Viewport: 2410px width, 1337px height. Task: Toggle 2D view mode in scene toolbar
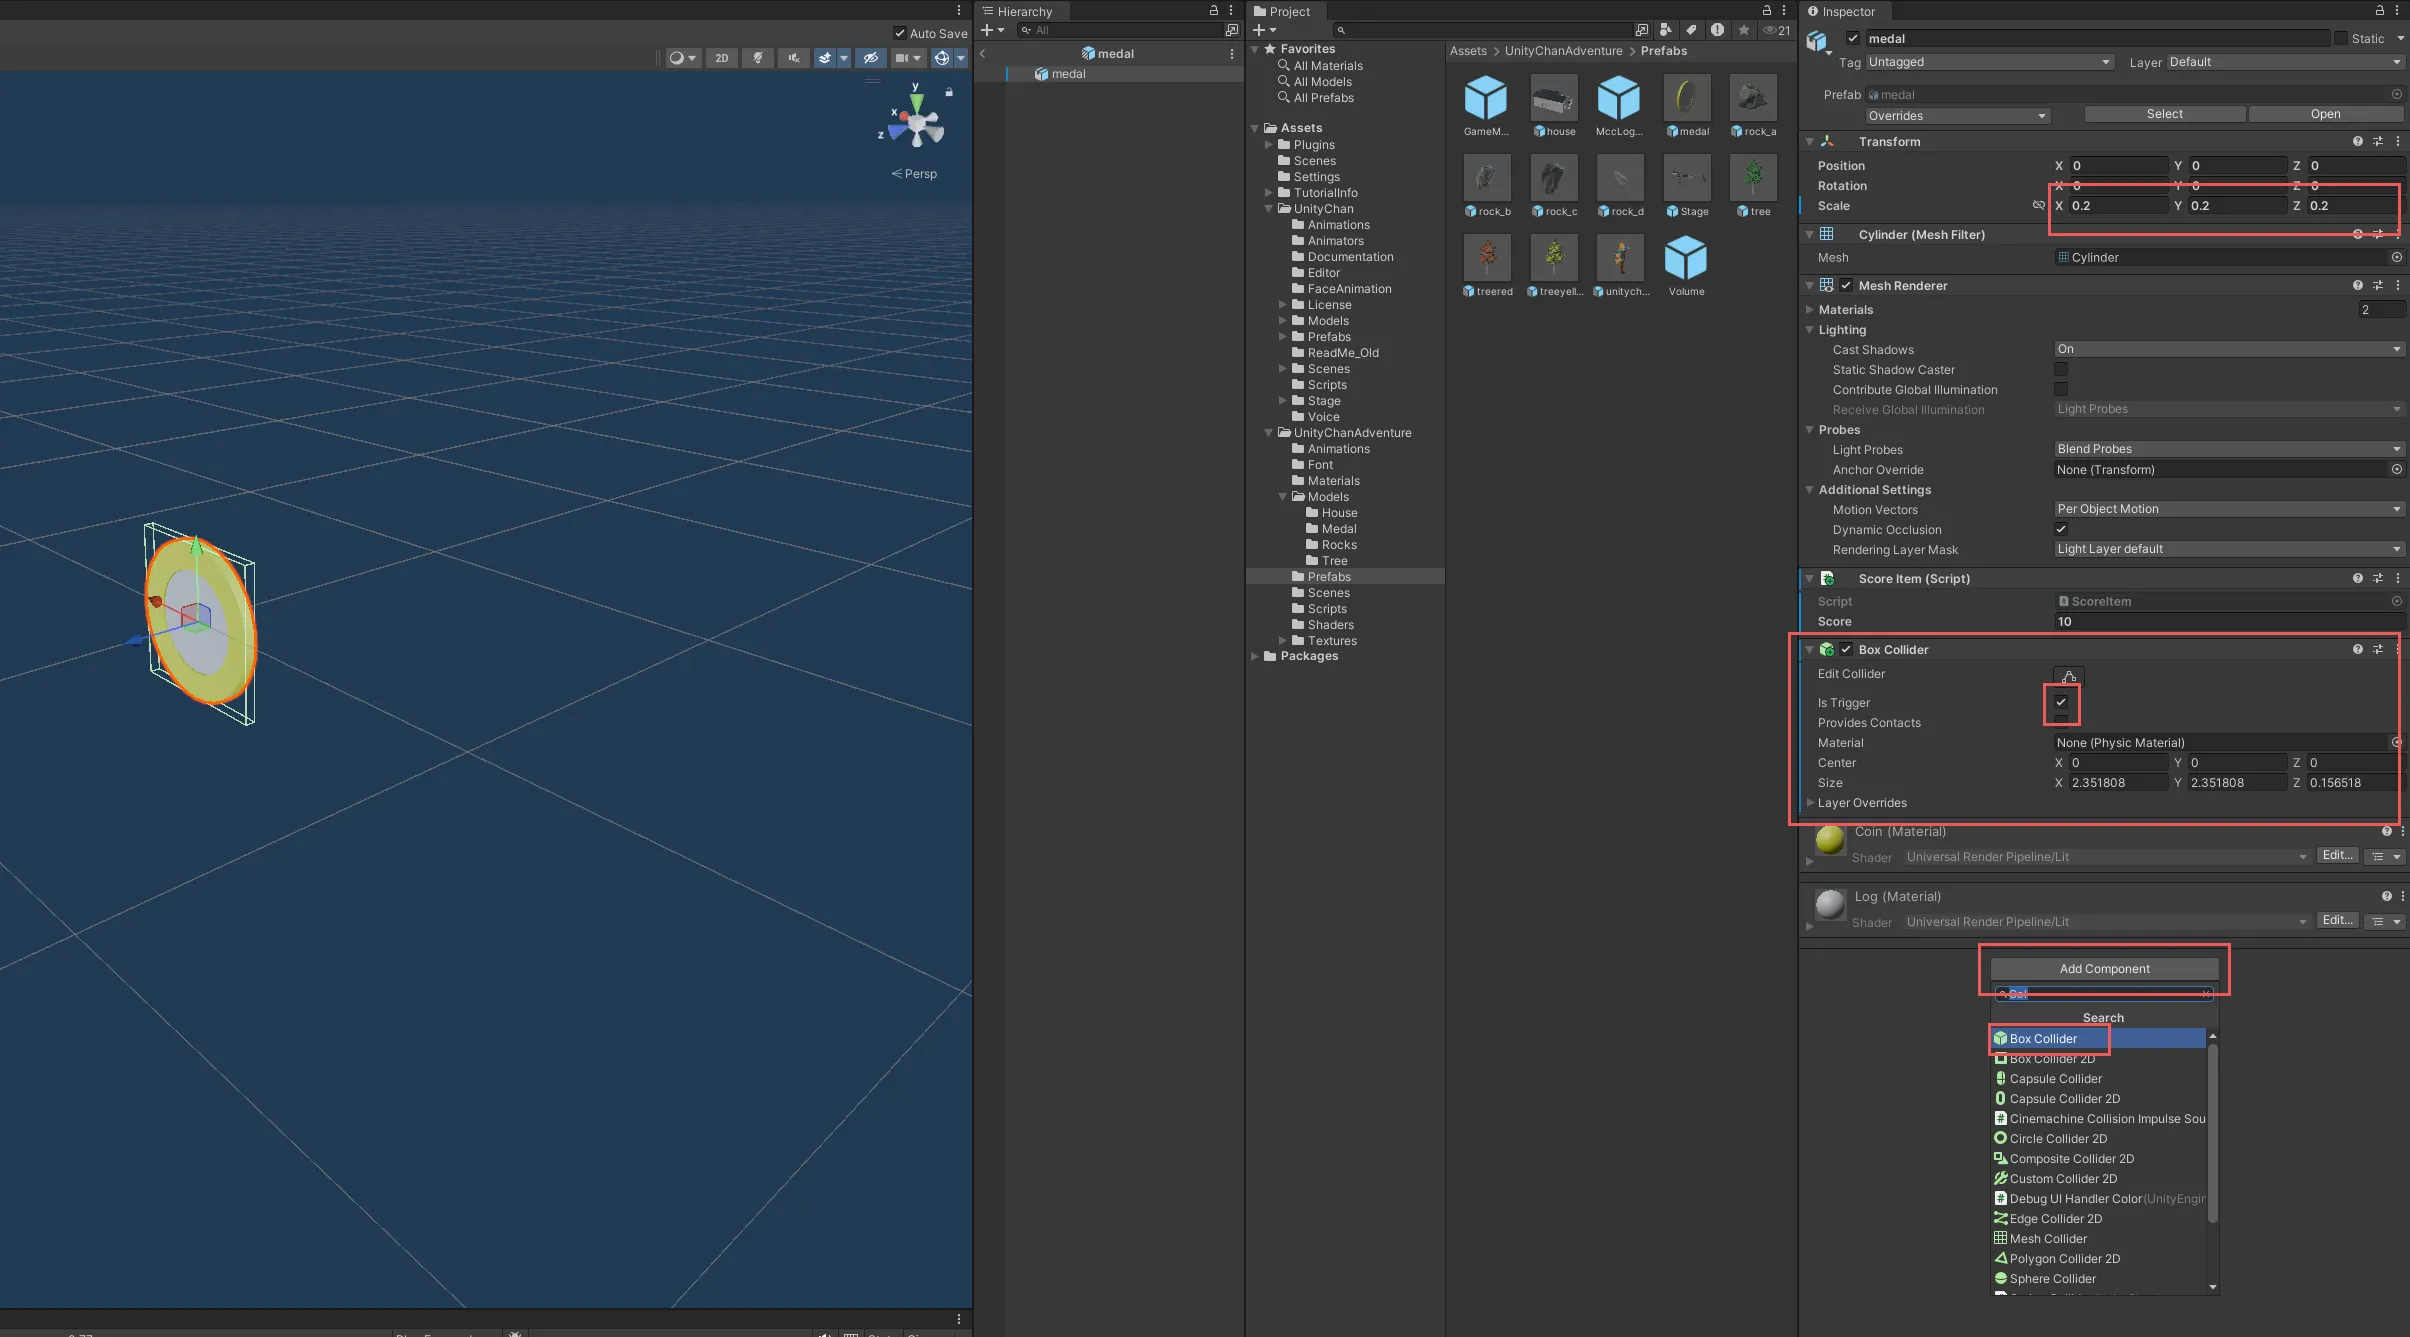(721, 58)
